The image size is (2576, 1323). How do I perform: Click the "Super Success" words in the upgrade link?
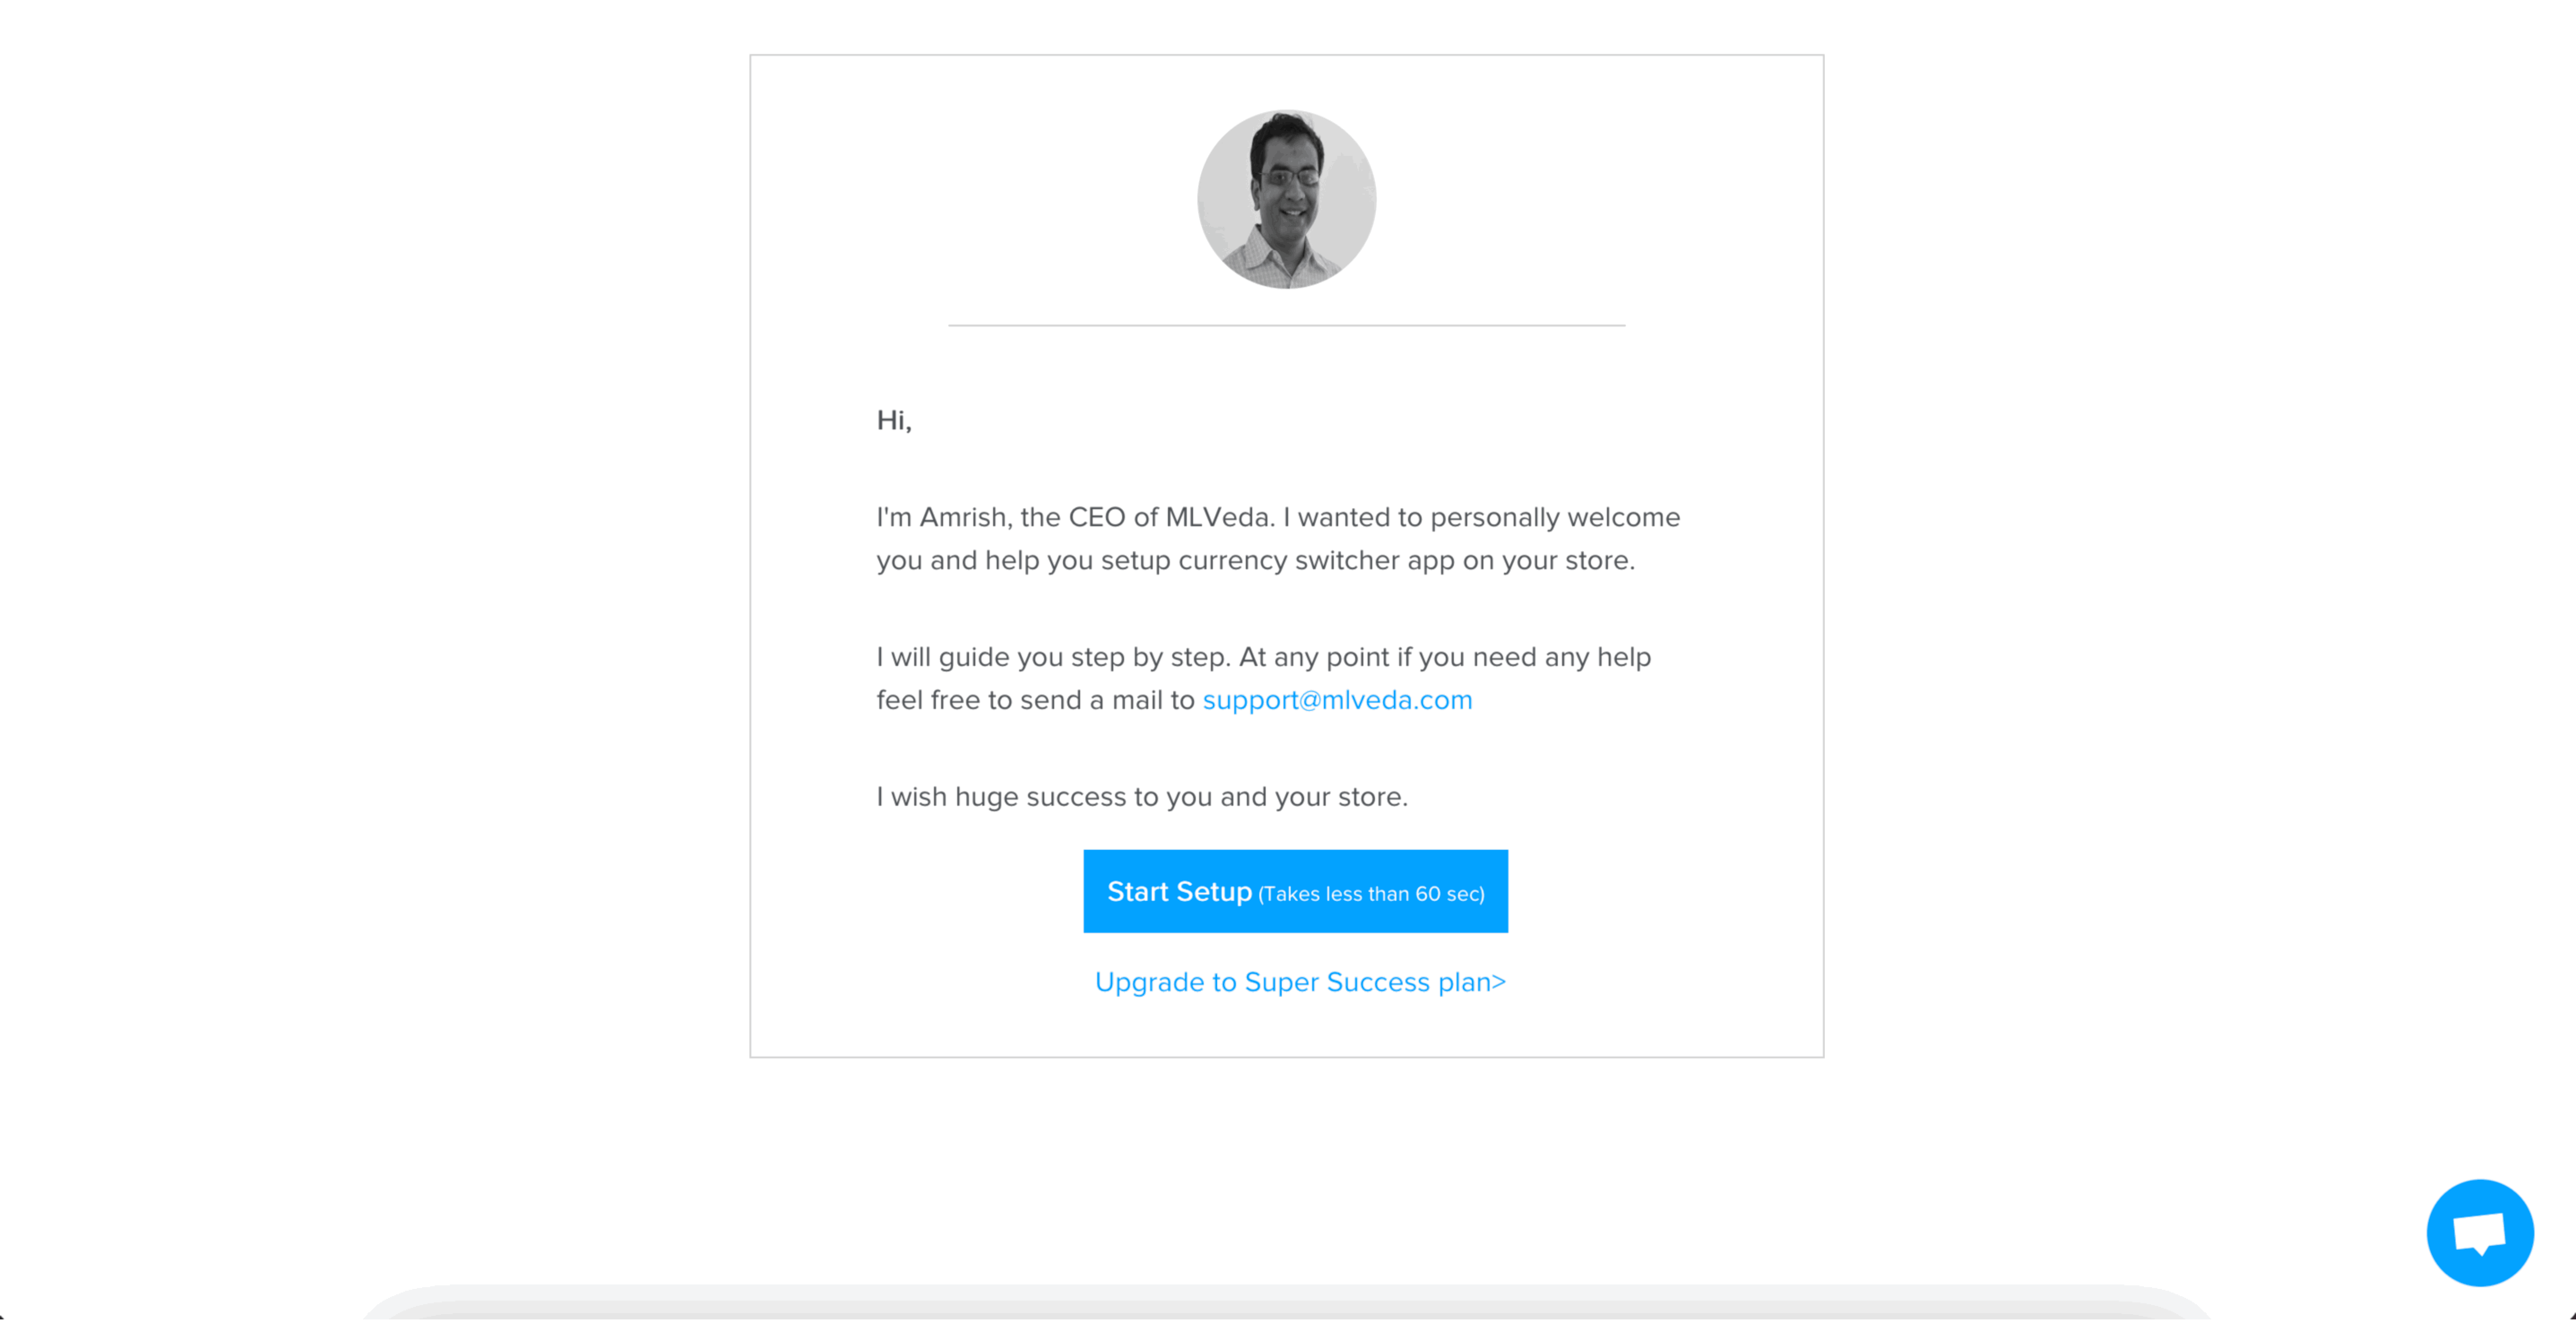(x=1337, y=982)
